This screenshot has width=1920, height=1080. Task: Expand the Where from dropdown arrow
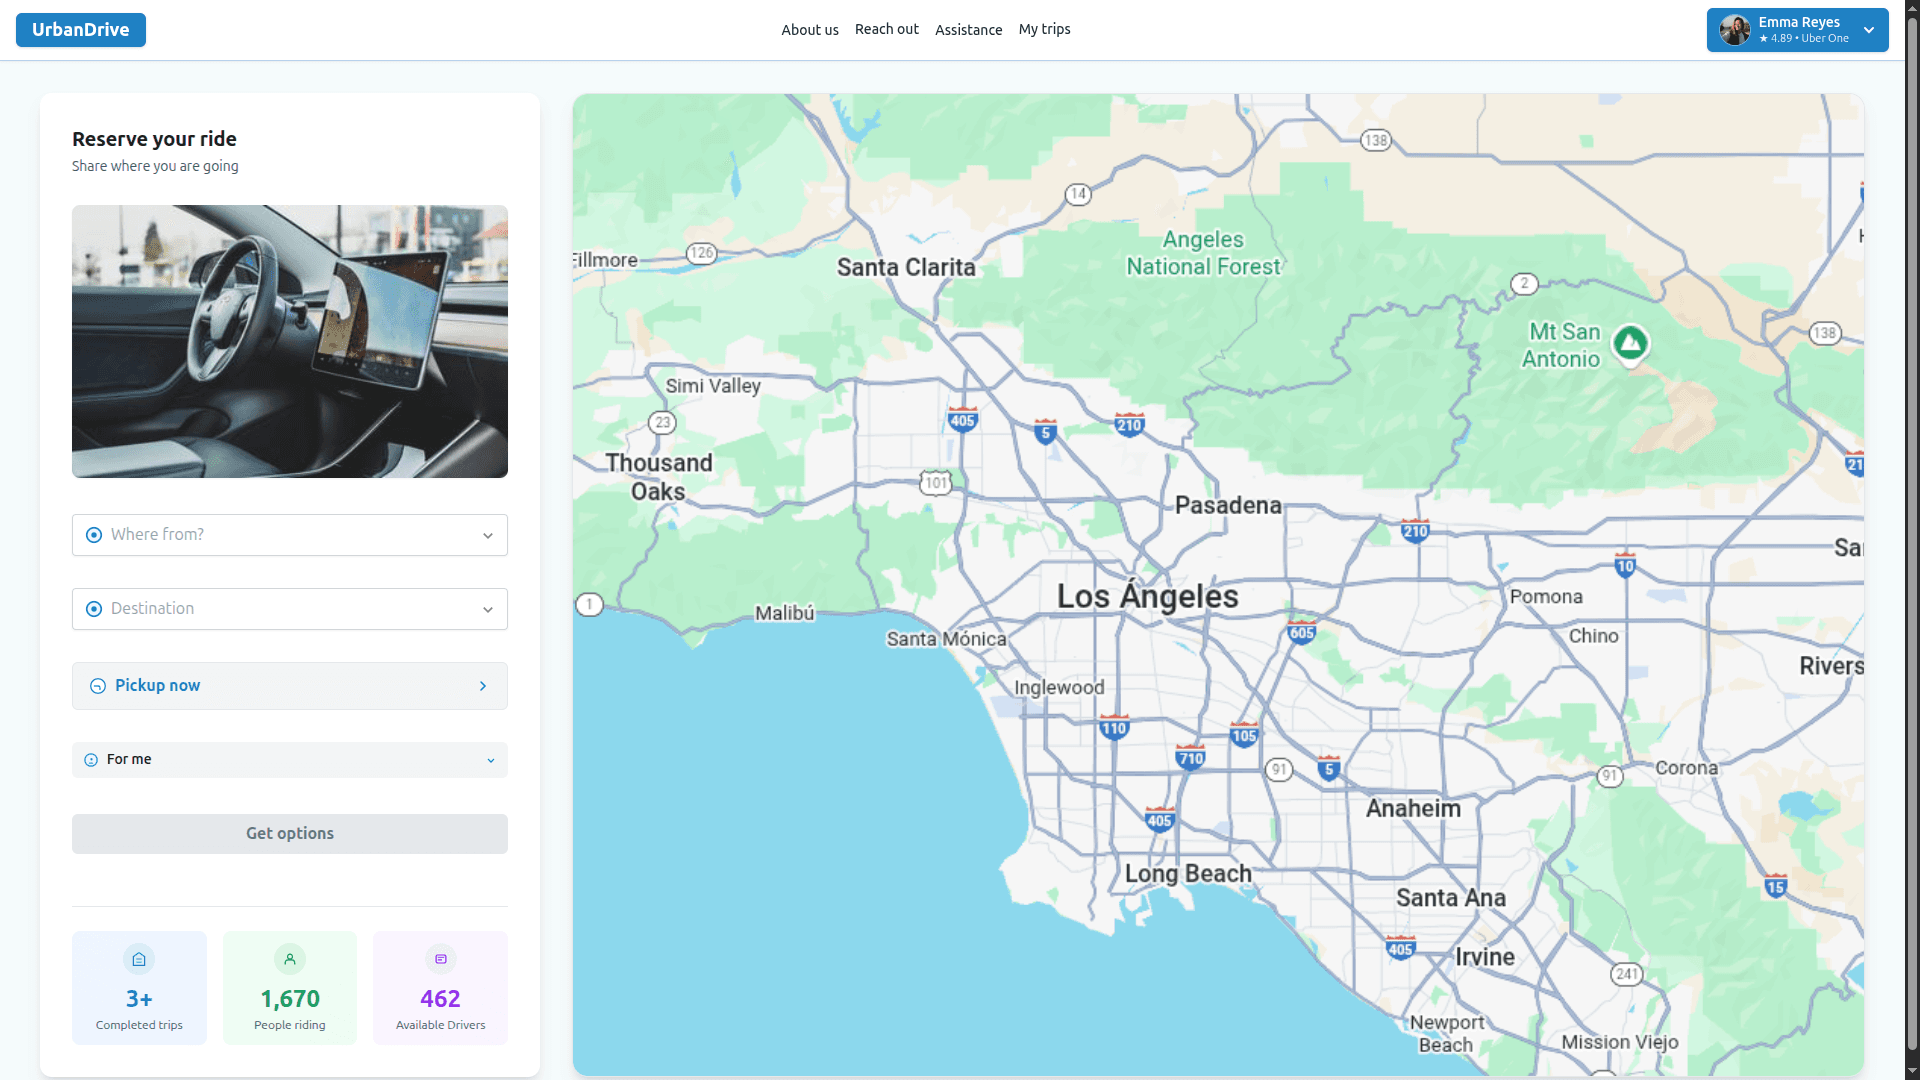pyautogui.click(x=488, y=536)
